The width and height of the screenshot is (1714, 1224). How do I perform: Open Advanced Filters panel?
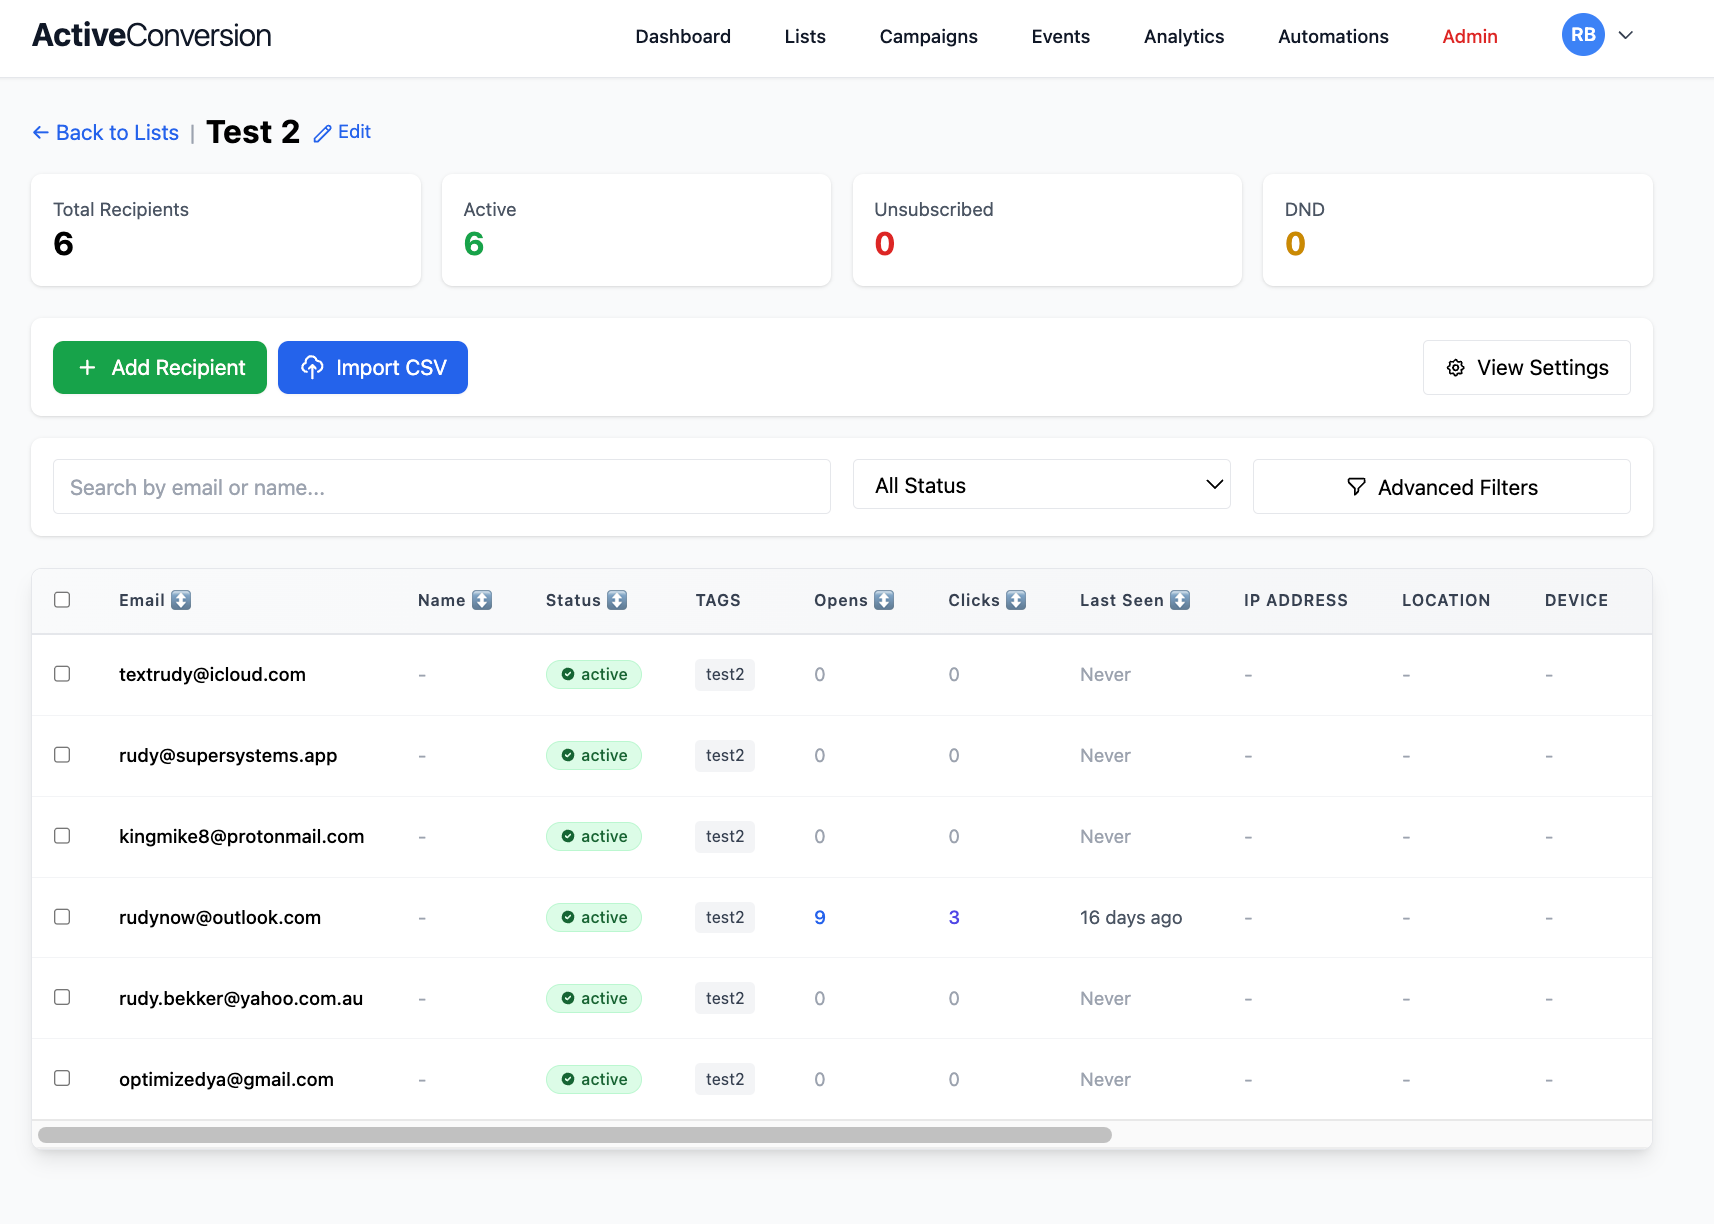(x=1441, y=487)
